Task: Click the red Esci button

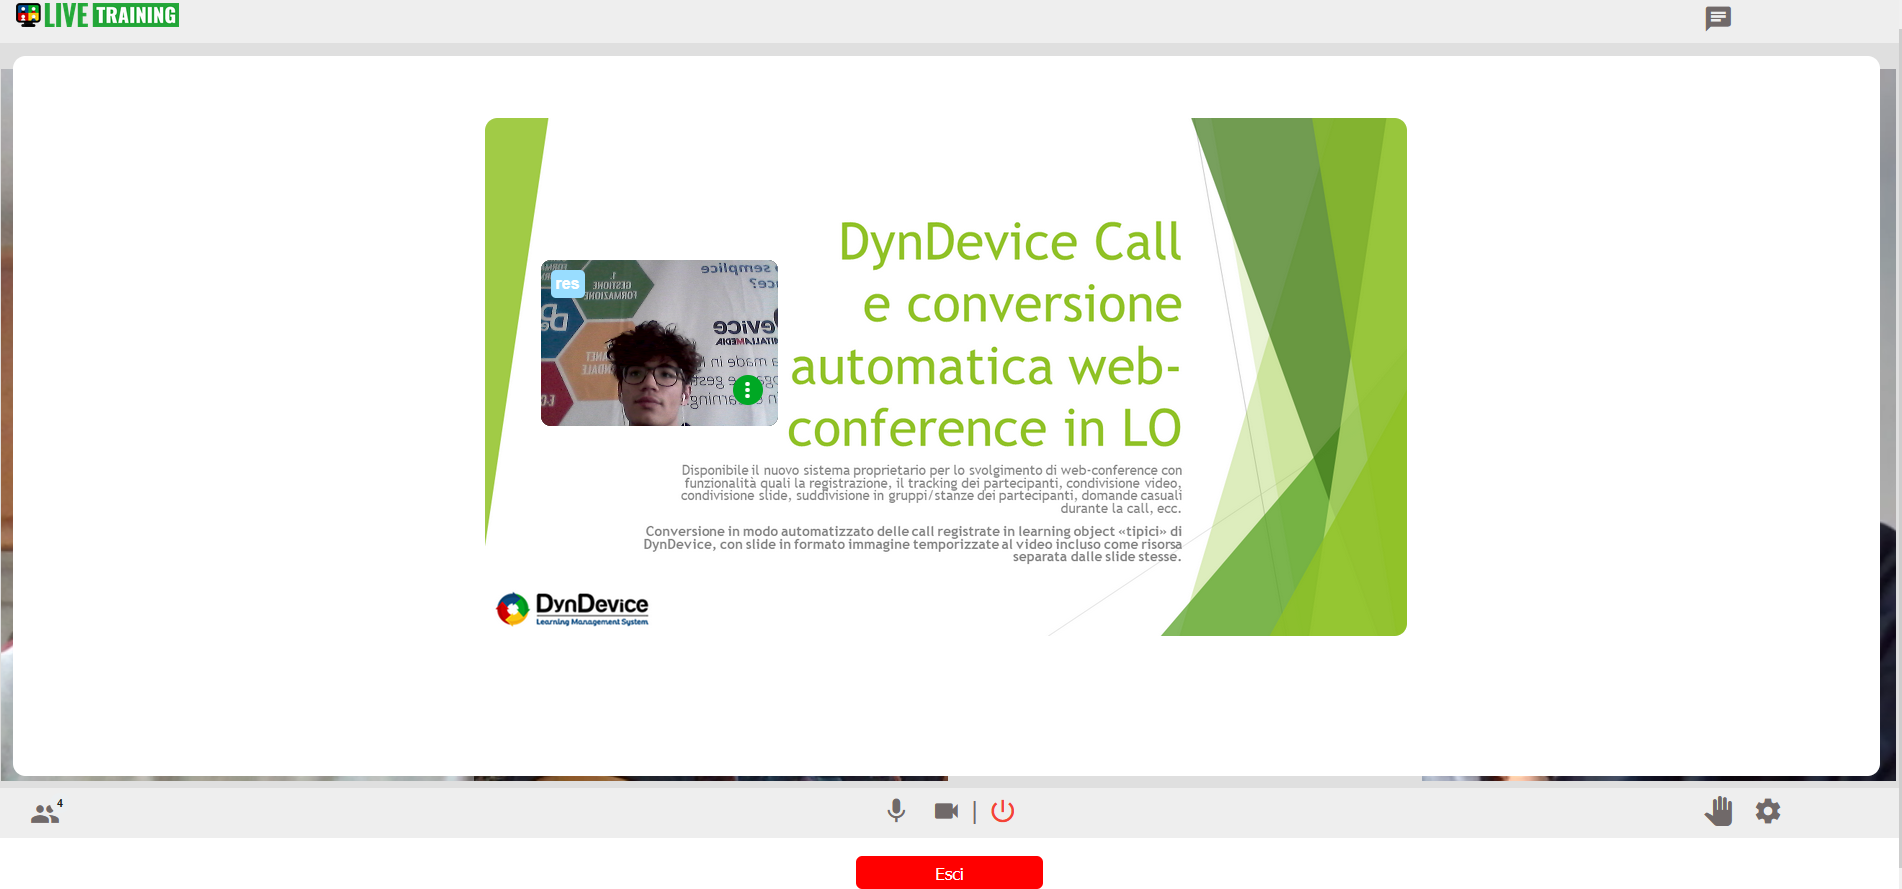Action: [x=949, y=873]
